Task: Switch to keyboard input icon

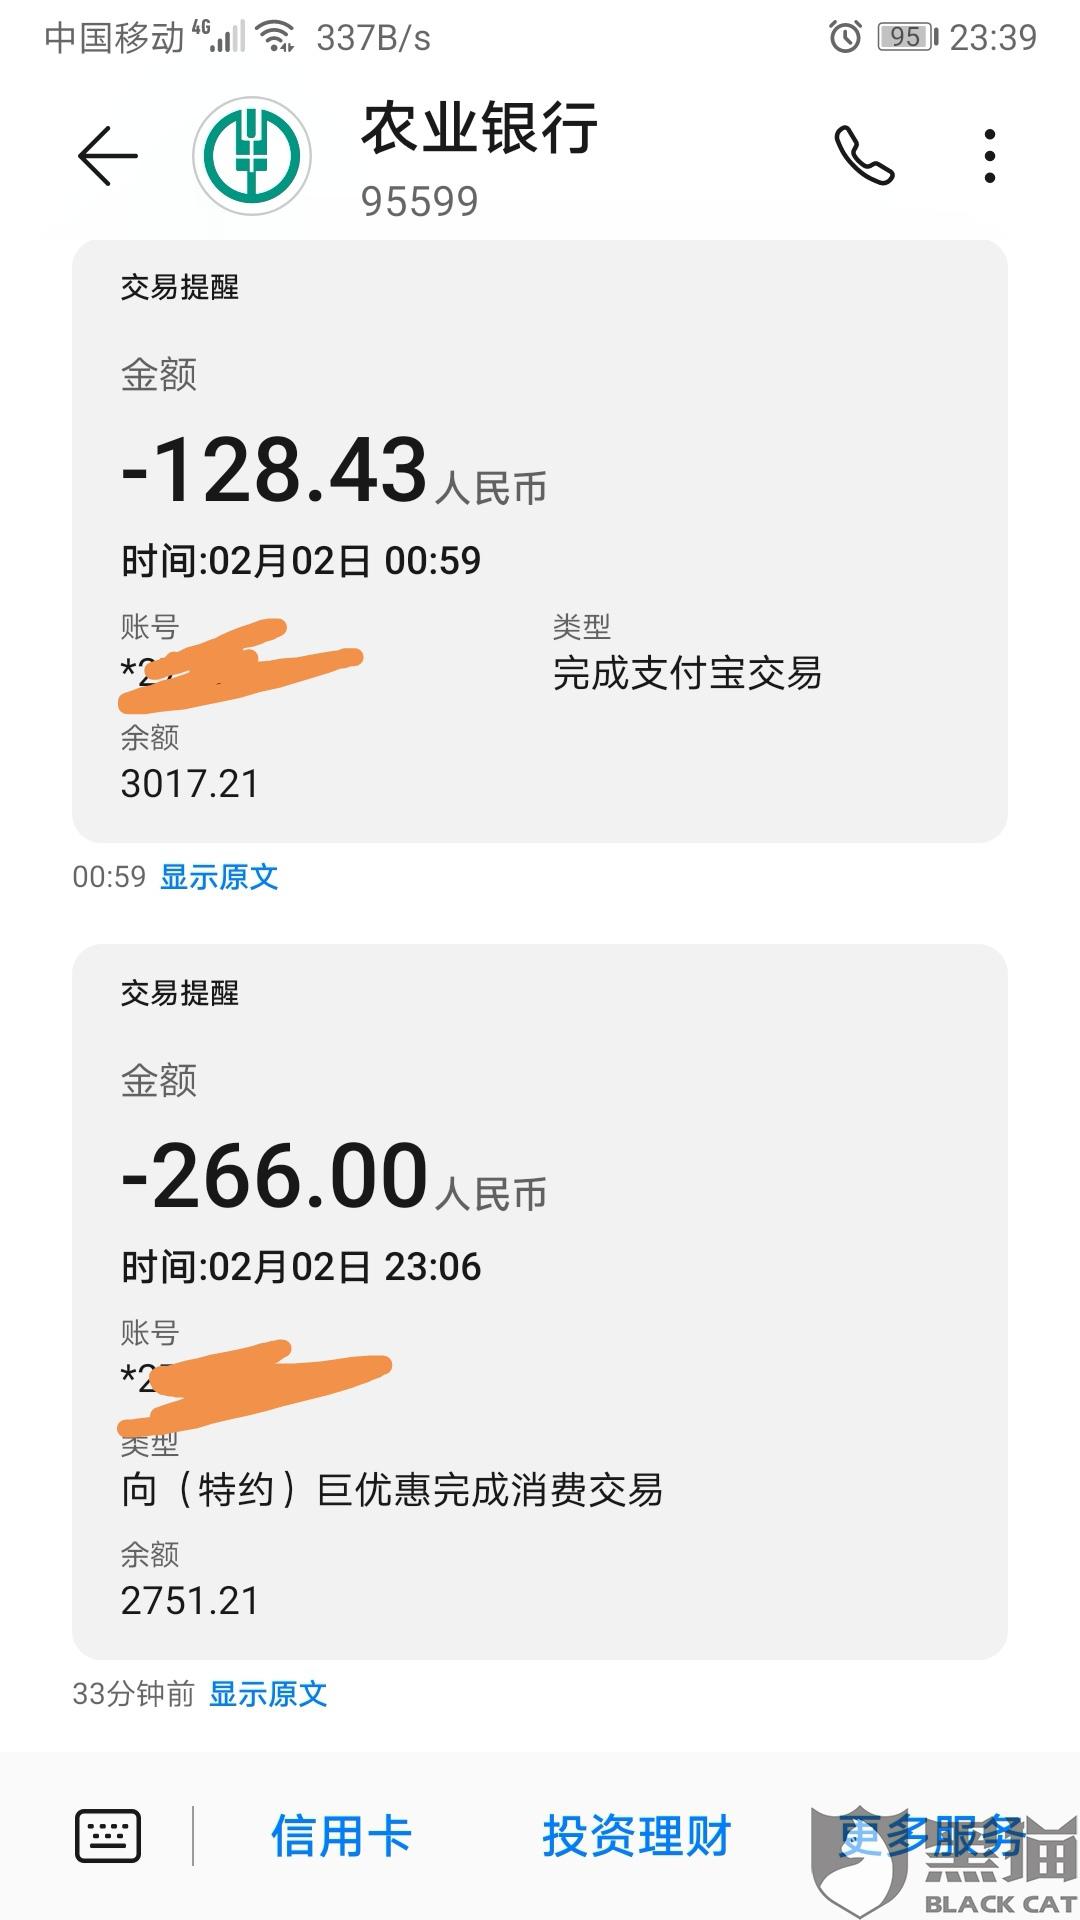Action: pyautogui.click(x=108, y=1836)
